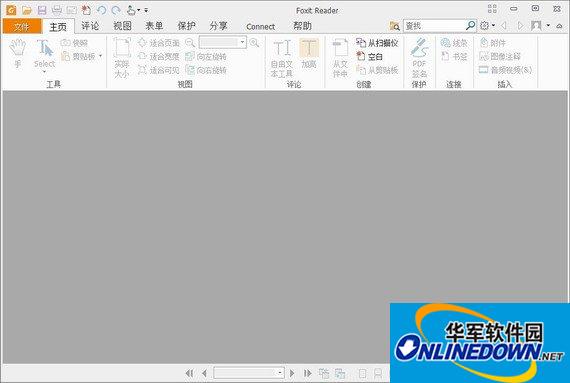This screenshot has height=383, width=570.
Task: Rotate view with 向右旋转 (Rotate Right)
Action: pos(206,70)
